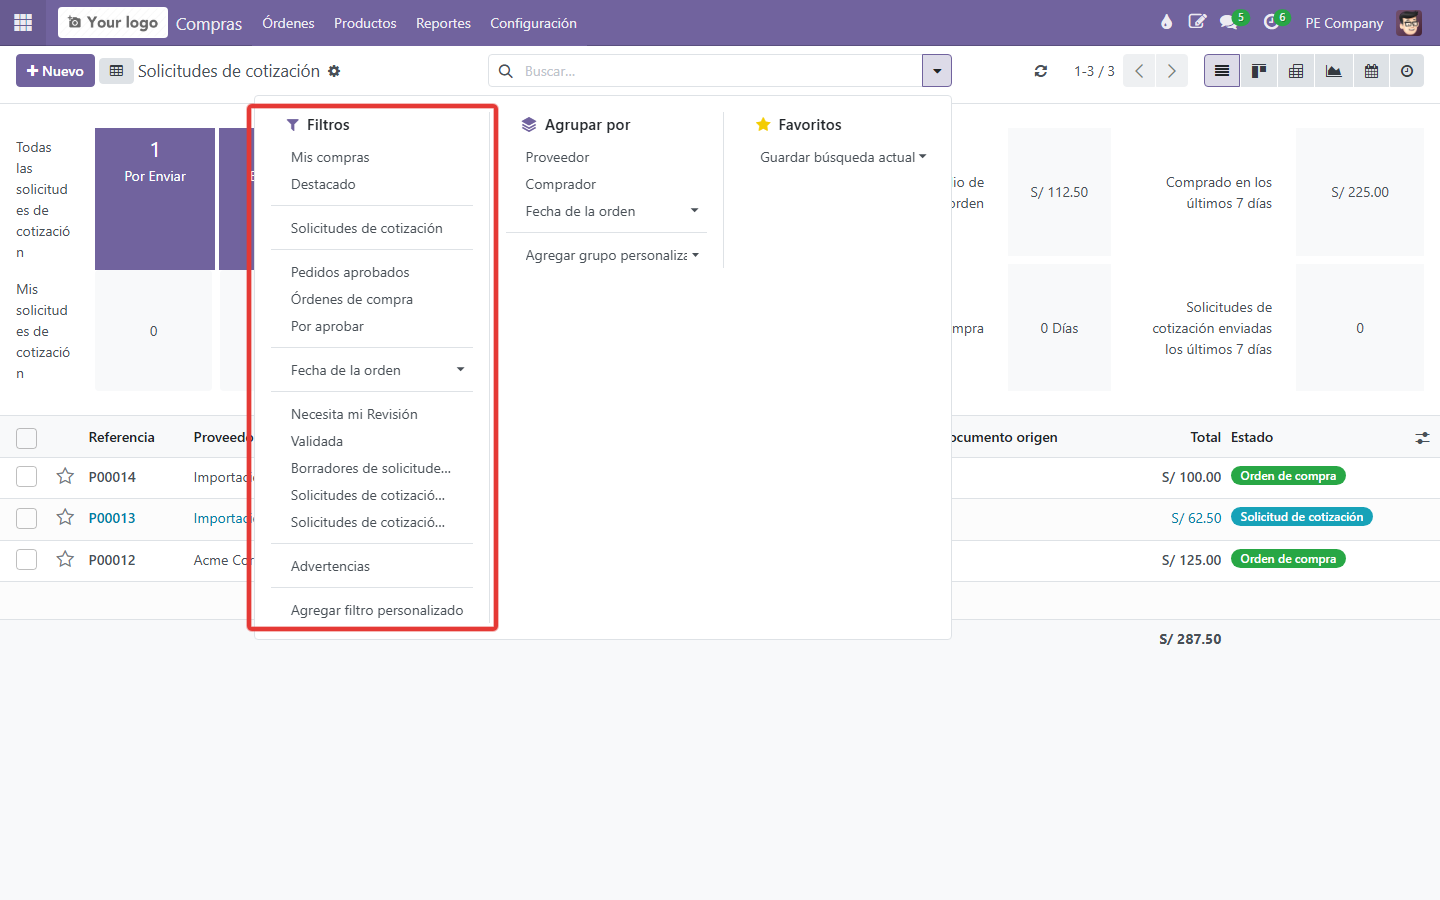1440x900 pixels.
Task: Click the refresh icon near the pager
Action: tap(1041, 71)
